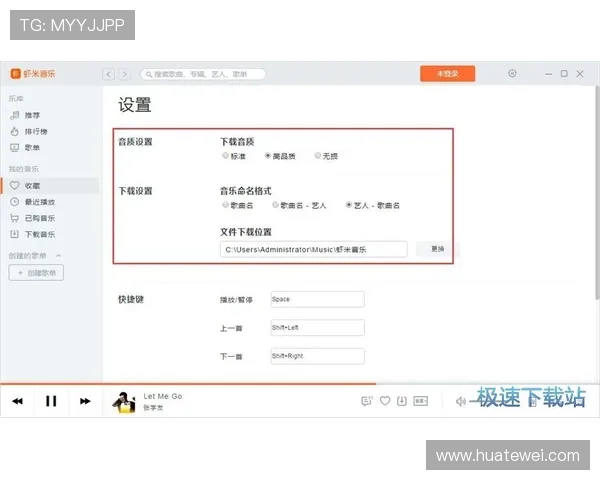Viewport: 600px width, 480px height.
Task: Click the cart icon beside 已购音乐
Action: 14,218
